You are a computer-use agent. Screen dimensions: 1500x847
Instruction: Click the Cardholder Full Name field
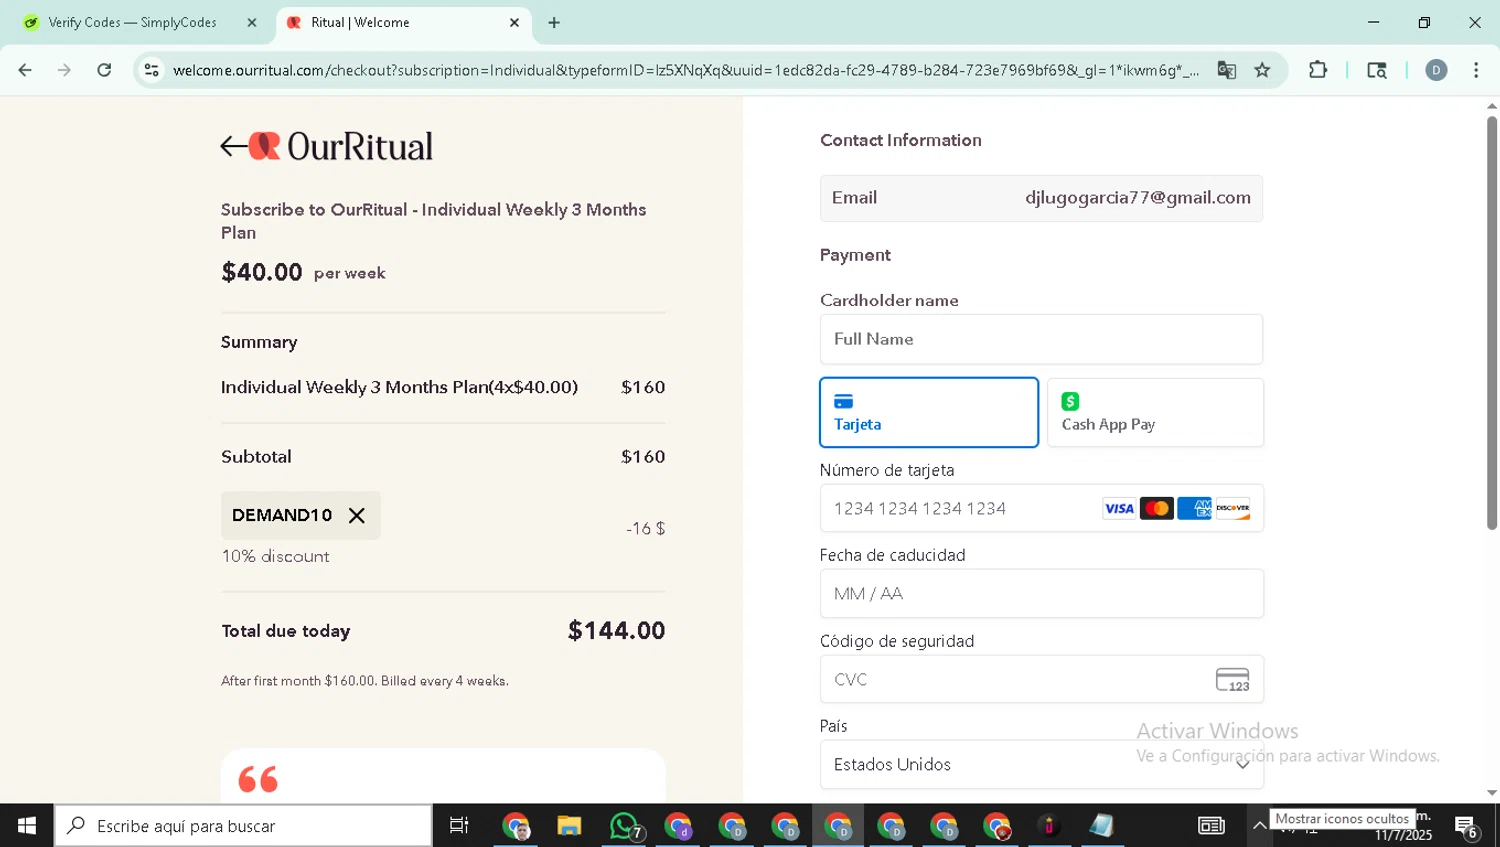click(x=1041, y=339)
